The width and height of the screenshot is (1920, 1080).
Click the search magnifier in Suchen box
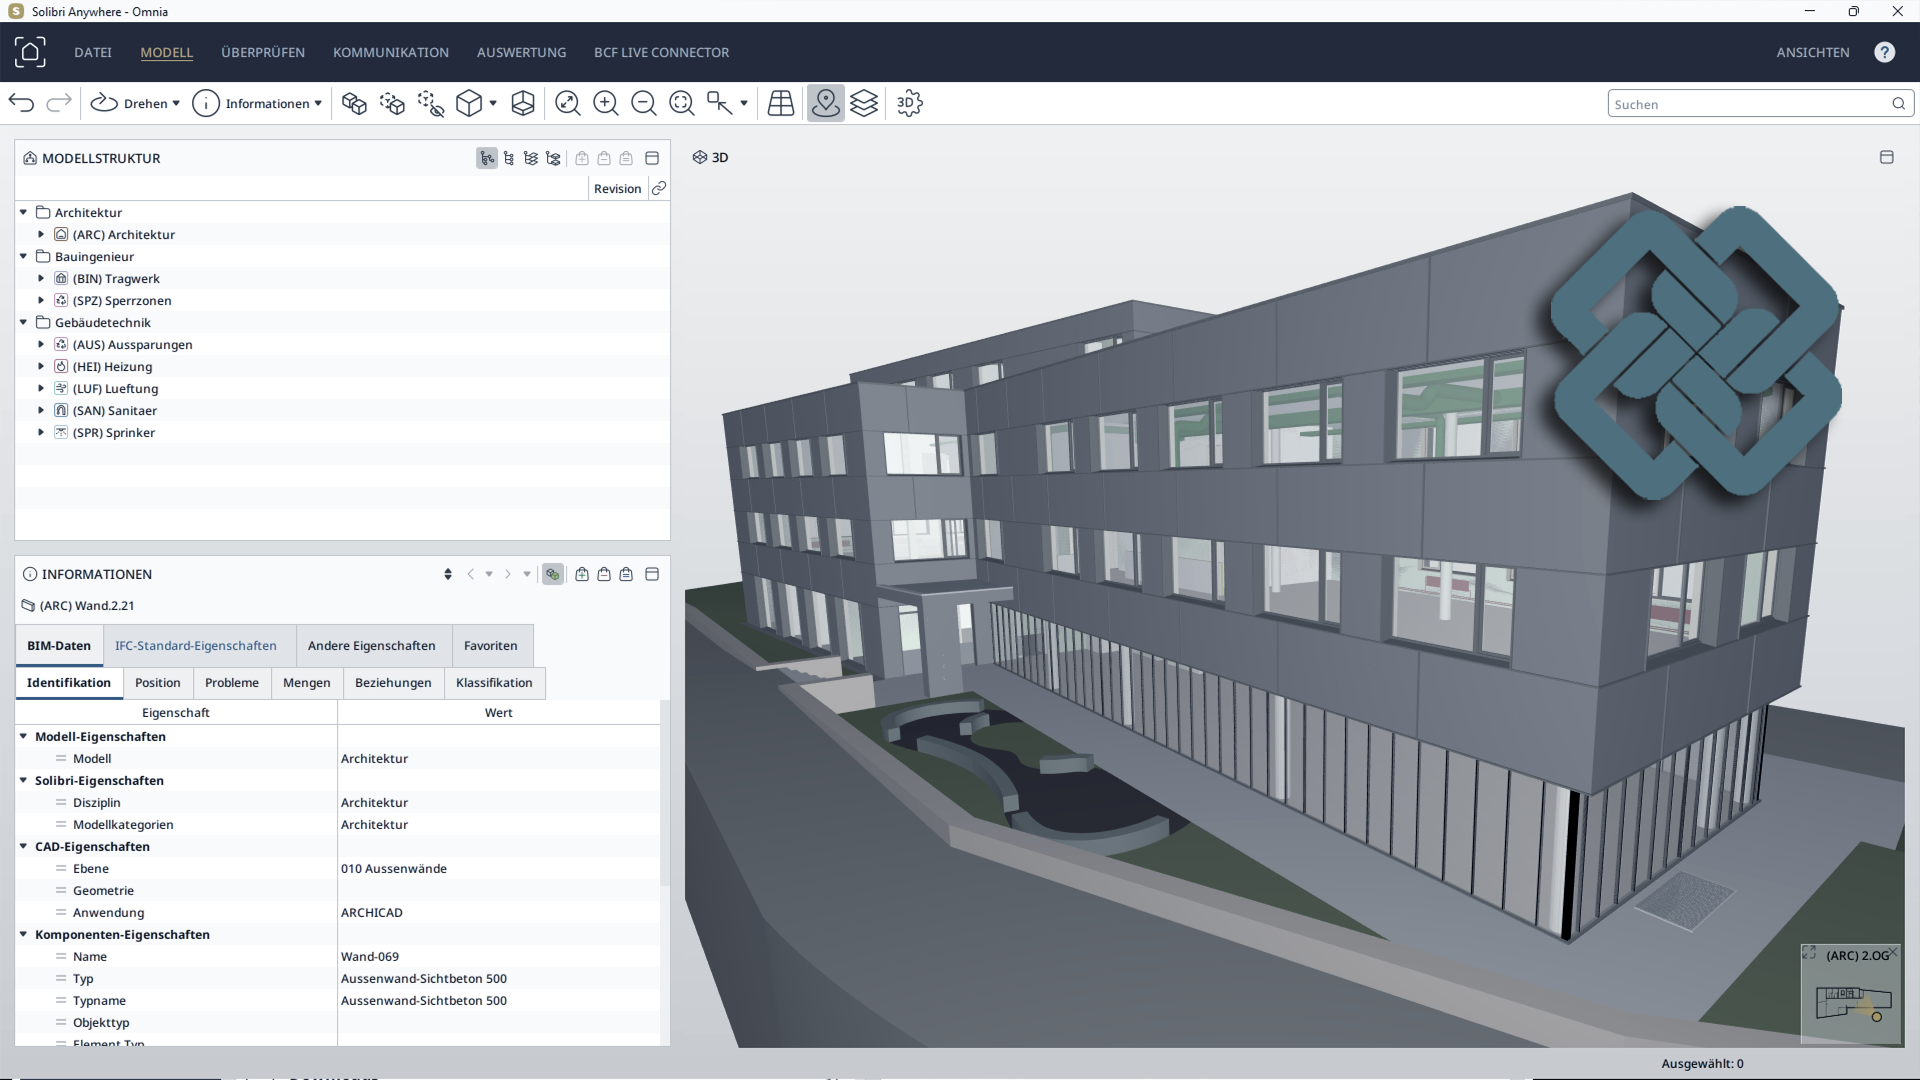pyautogui.click(x=1899, y=104)
